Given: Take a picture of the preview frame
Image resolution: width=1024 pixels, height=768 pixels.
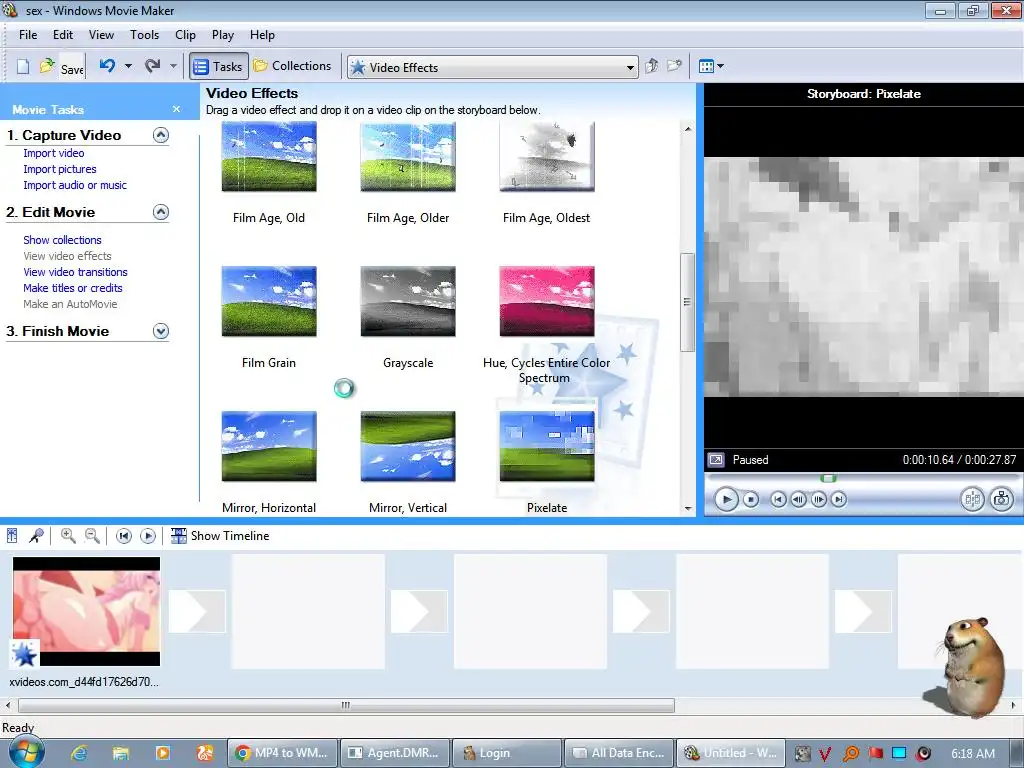Looking at the screenshot, I should [1001, 500].
